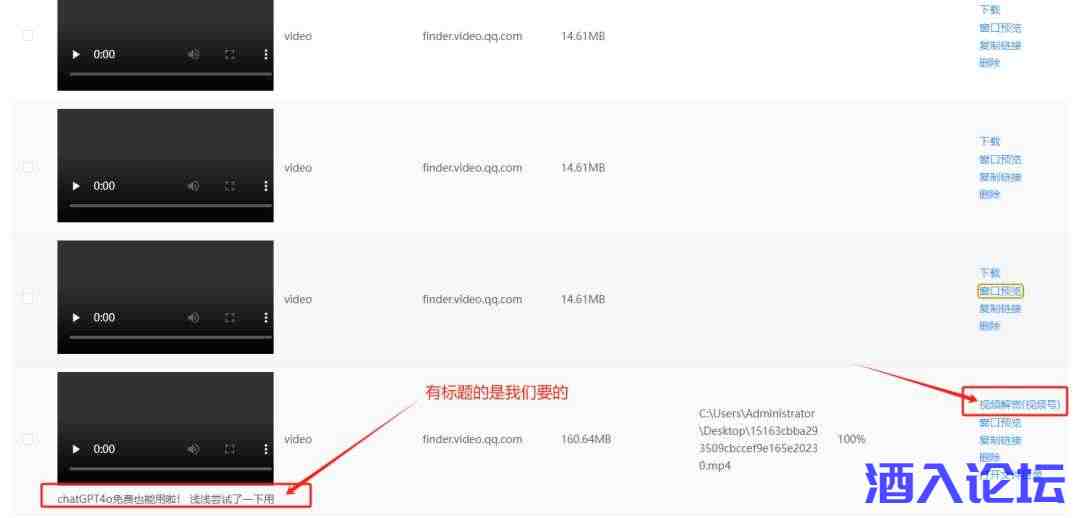Image resolution: width=1080 pixels, height=518 pixels.
Task: Click 删除 link in the second video row
Action: (989, 194)
